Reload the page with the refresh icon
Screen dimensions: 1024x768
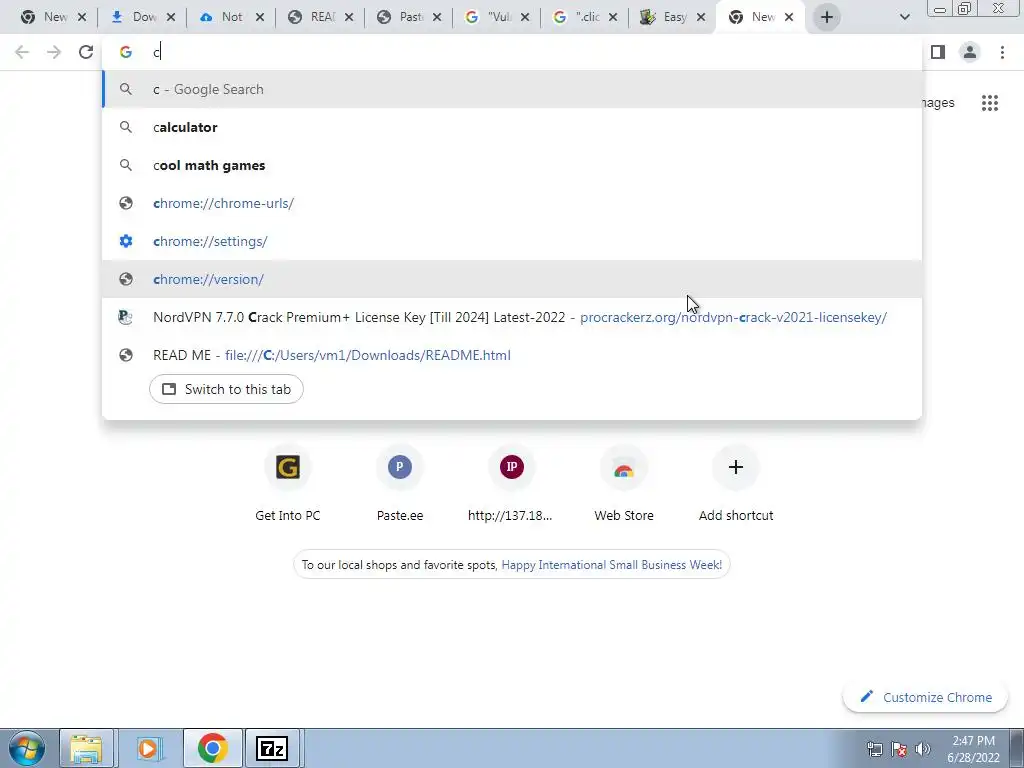point(86,52)
